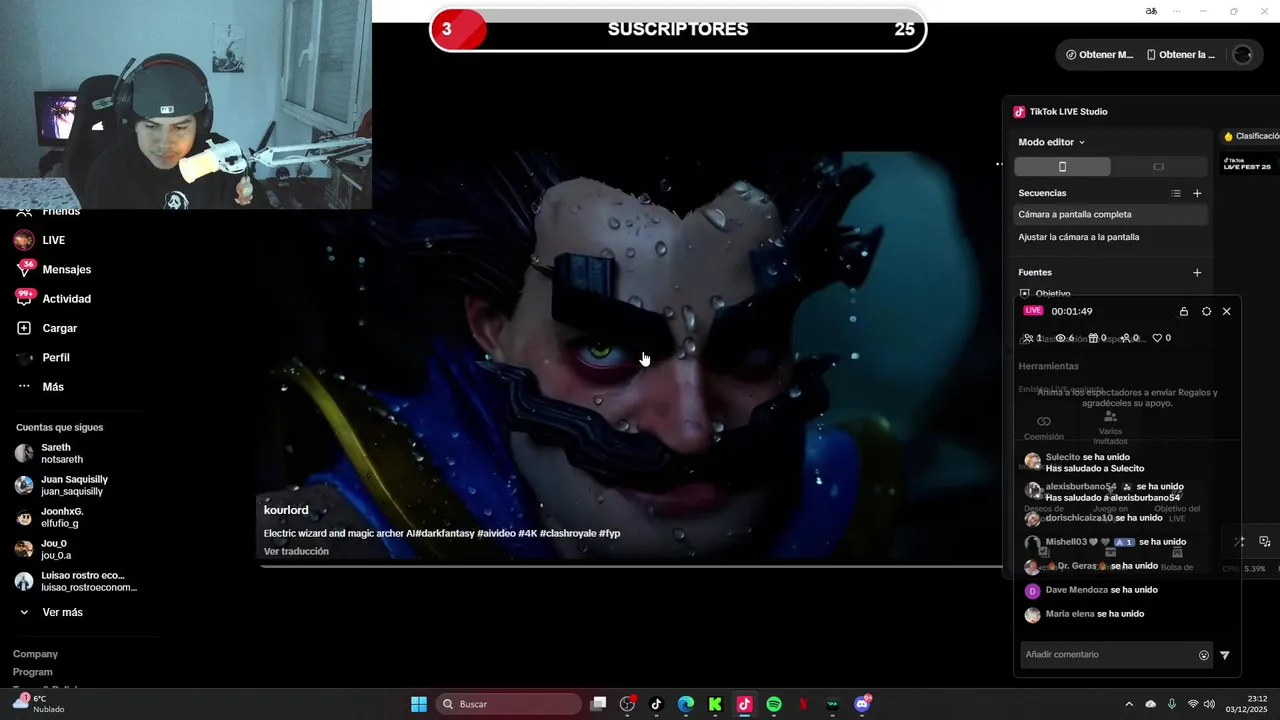Click the taskbar Buscar search box
This screenshot has width=1280, height=720.
[511, 704]
